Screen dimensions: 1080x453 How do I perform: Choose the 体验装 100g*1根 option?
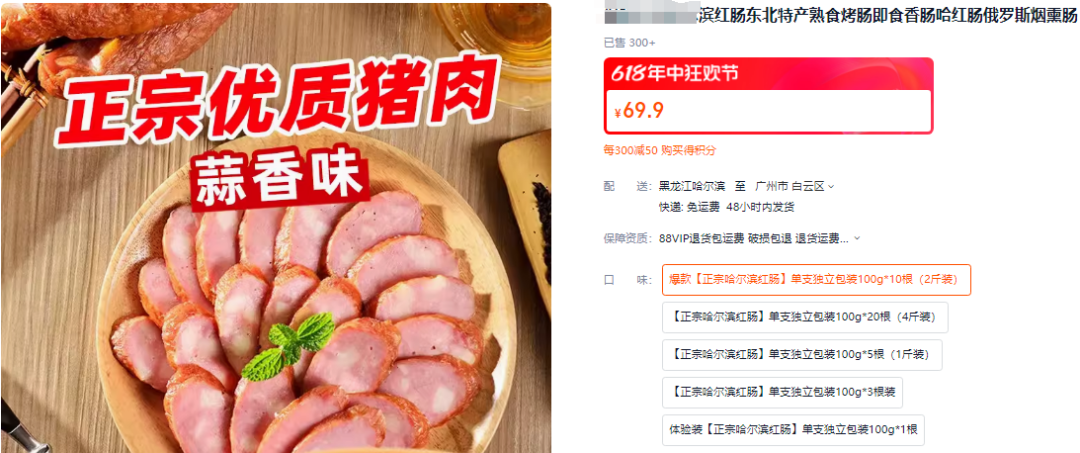pyautogui.click(x=793, y=430)
